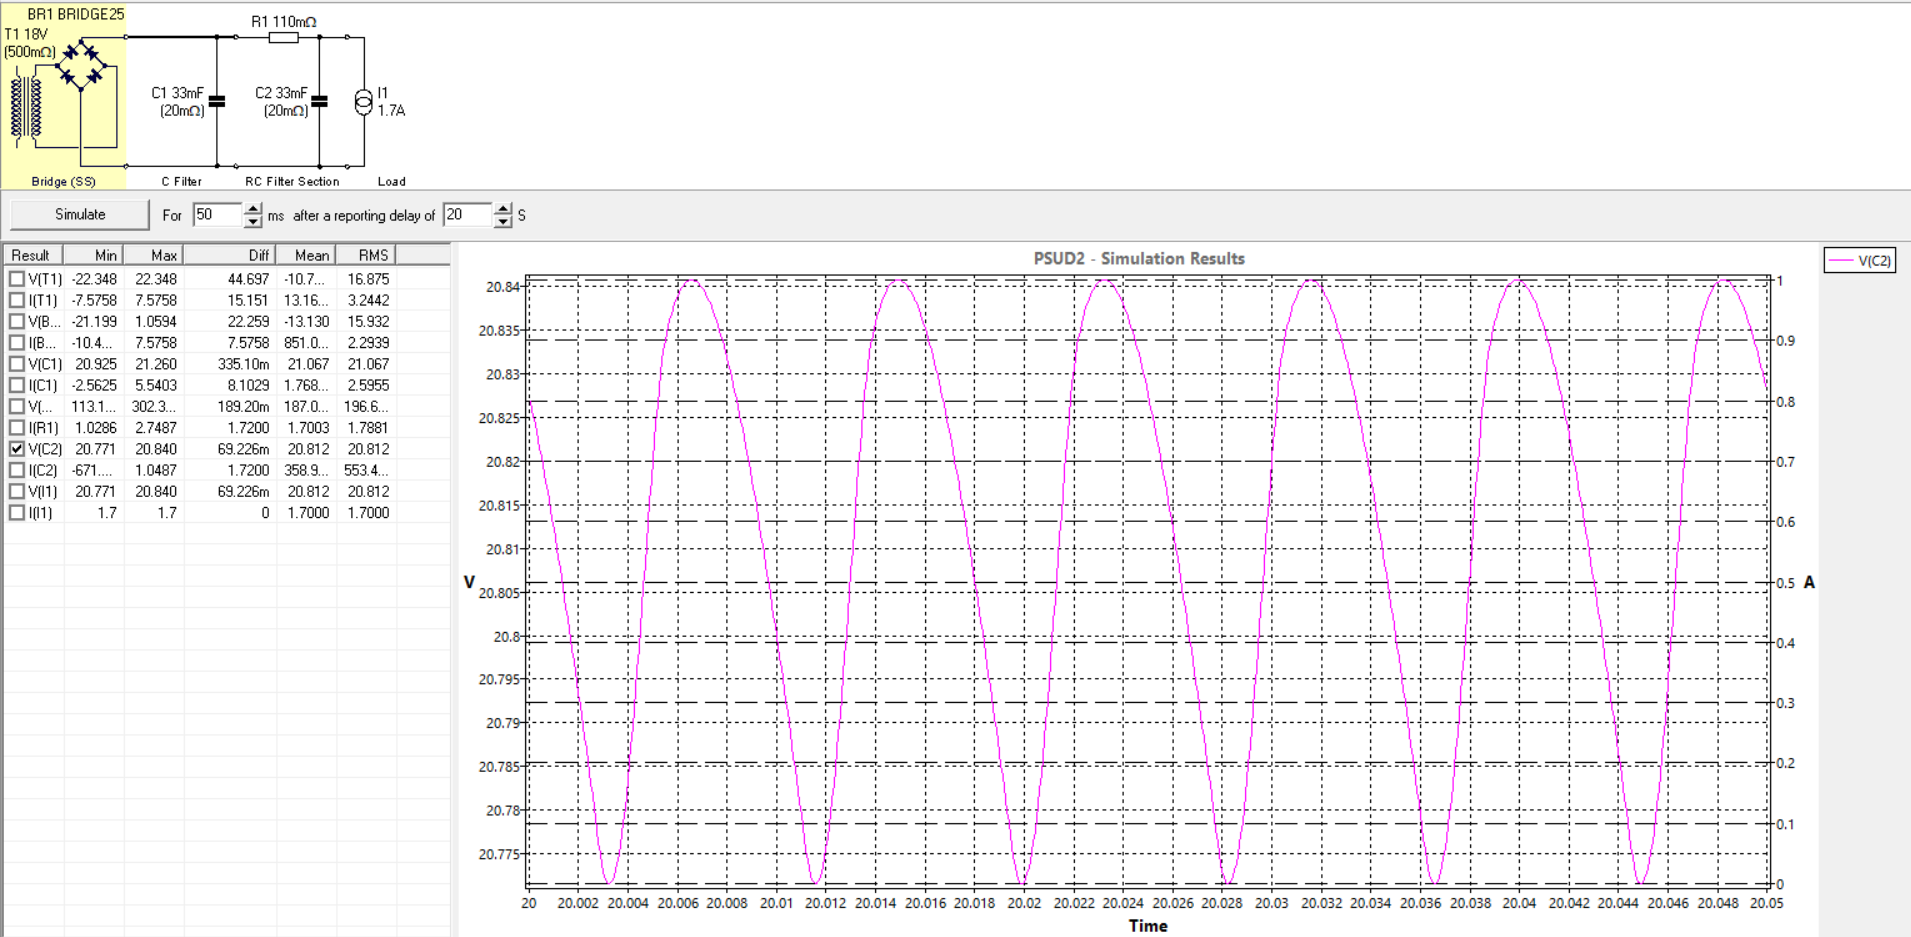Enable the I(R1) trace checkbox
The height and width of the screenshot is (937, 1911).
click(17, 428)
